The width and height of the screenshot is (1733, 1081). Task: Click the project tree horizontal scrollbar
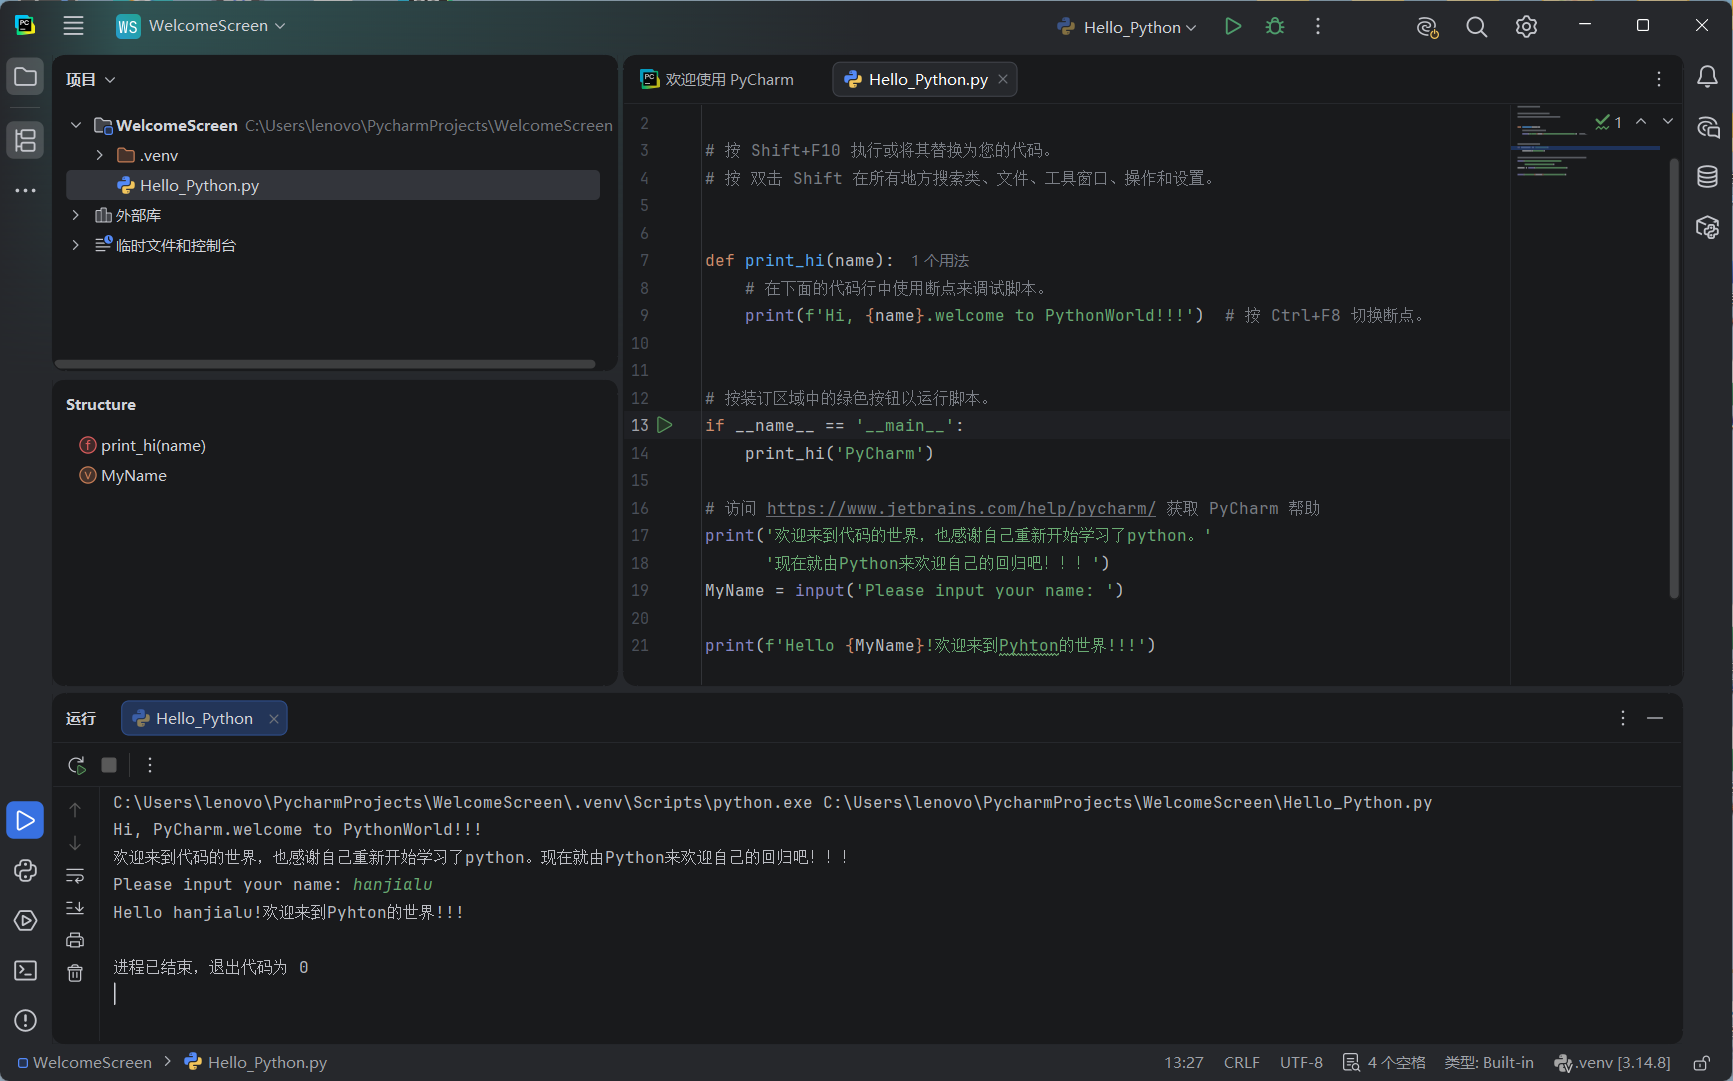(x=325, y=364)
